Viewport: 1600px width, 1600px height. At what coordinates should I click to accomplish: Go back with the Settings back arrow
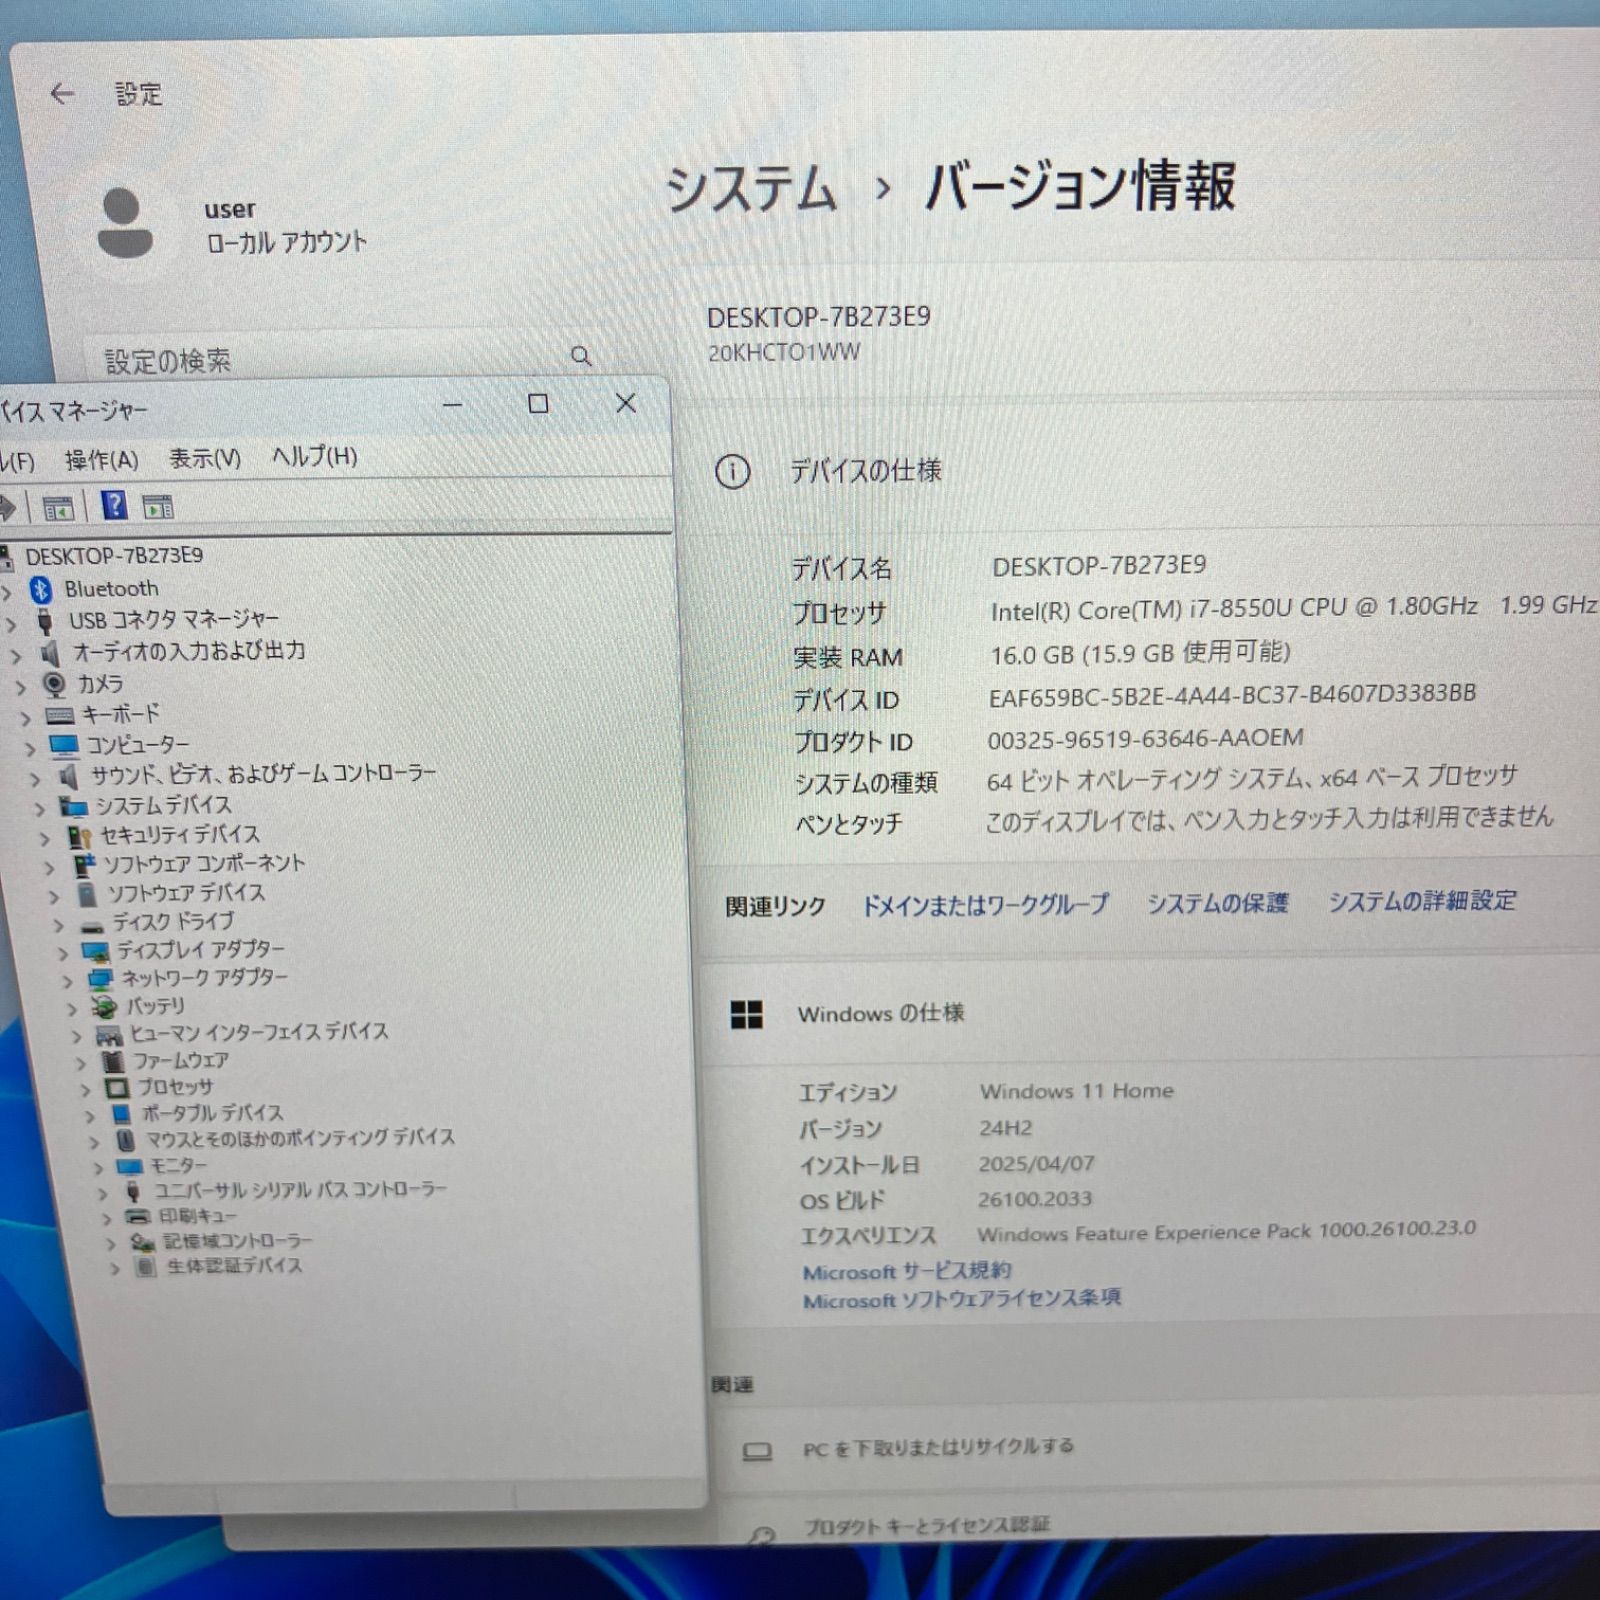tap(62, 94)
